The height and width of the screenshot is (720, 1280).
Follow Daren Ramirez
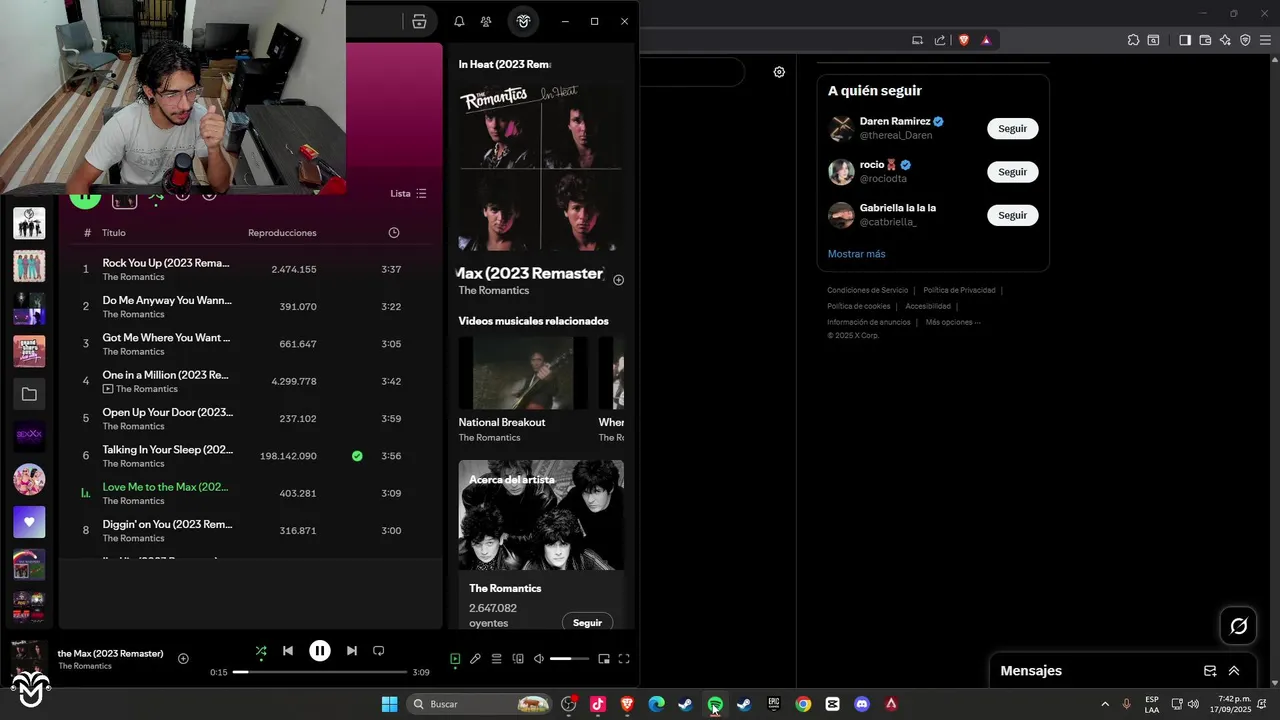(1013, 129)
